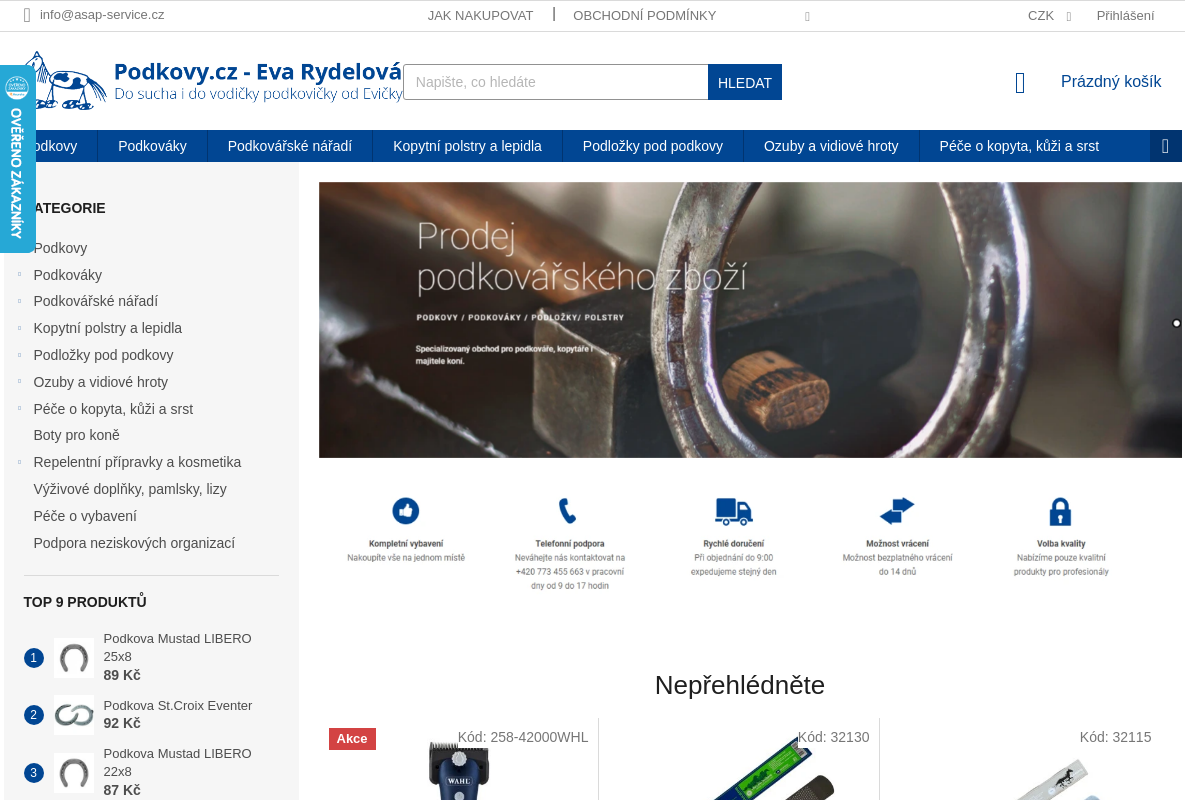
Task: Click Podkova Mustad LIBERO 25x8 product name
Action: pos(177,647)
